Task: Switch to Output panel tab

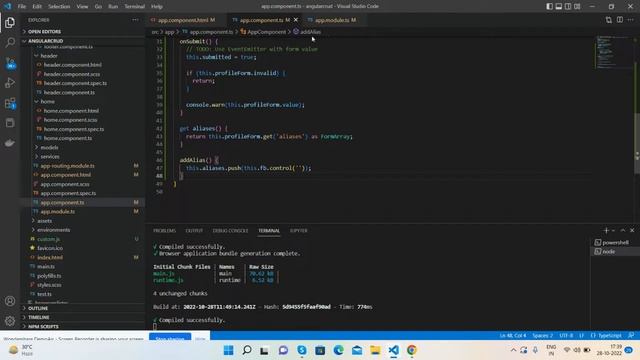Action: pyautogui.click(x=194, y=231)
